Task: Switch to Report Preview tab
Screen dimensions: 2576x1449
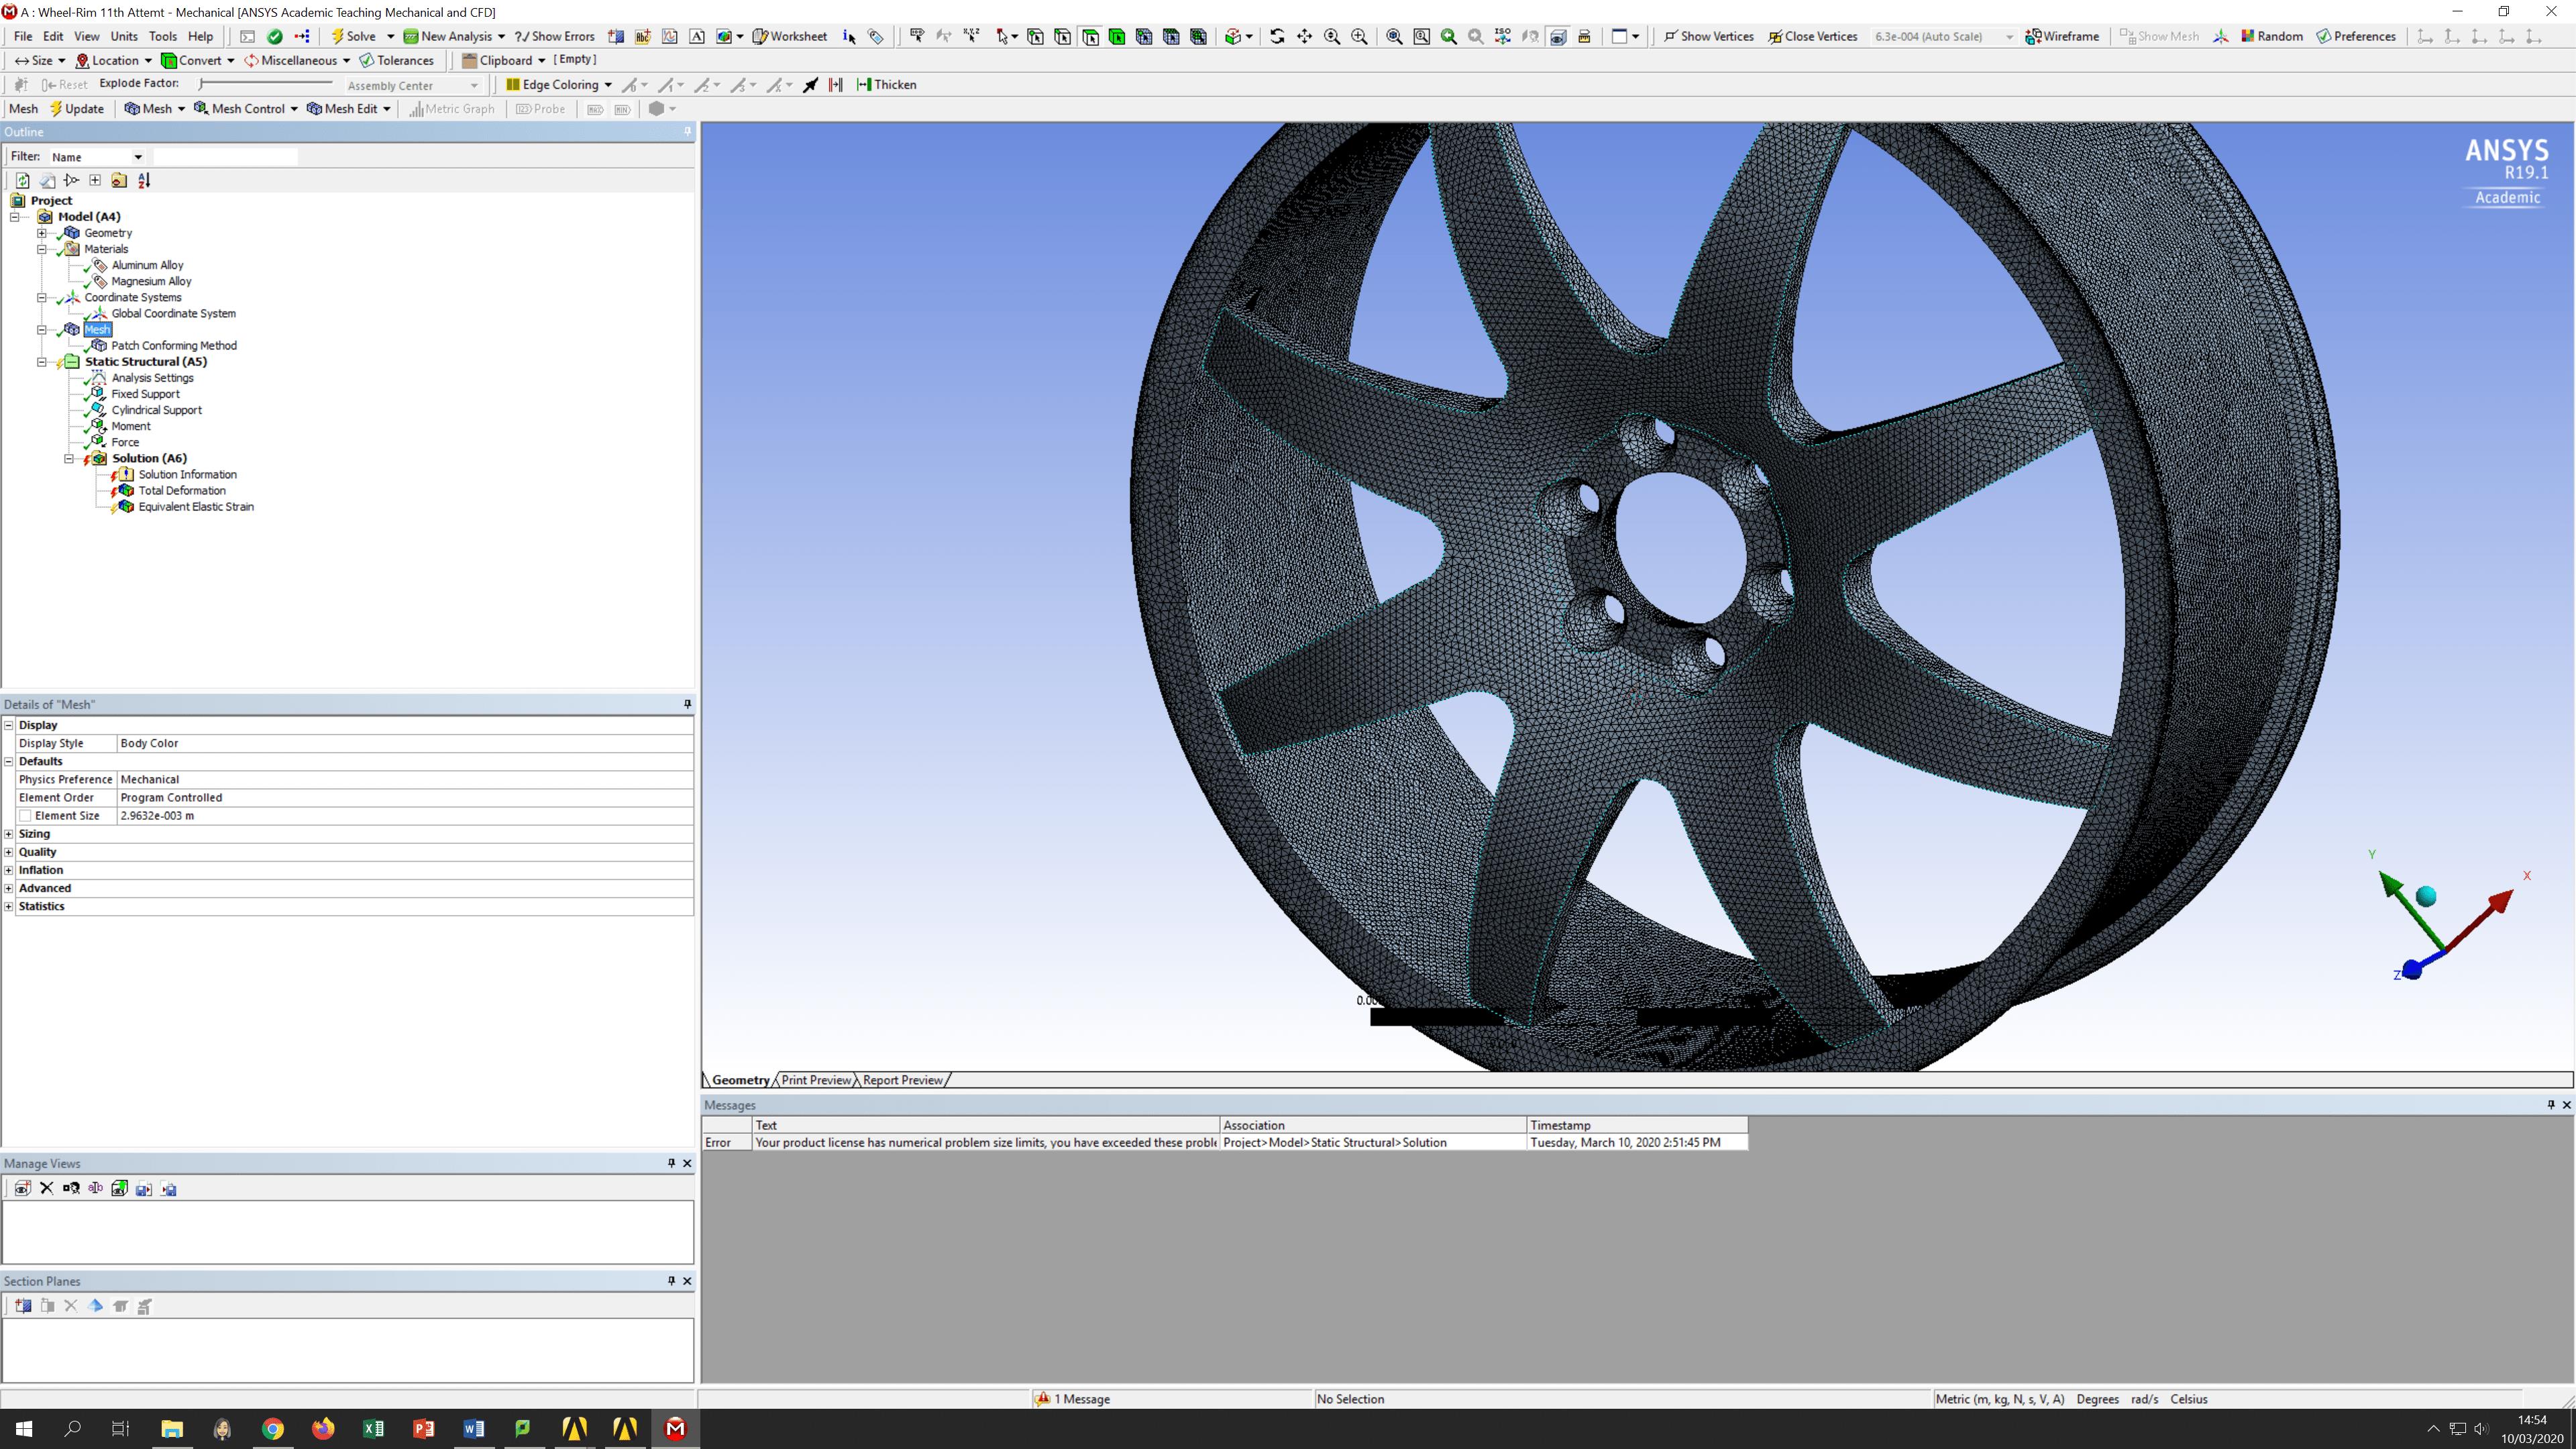Action: pyautogui.click(x=902, y=1080)
